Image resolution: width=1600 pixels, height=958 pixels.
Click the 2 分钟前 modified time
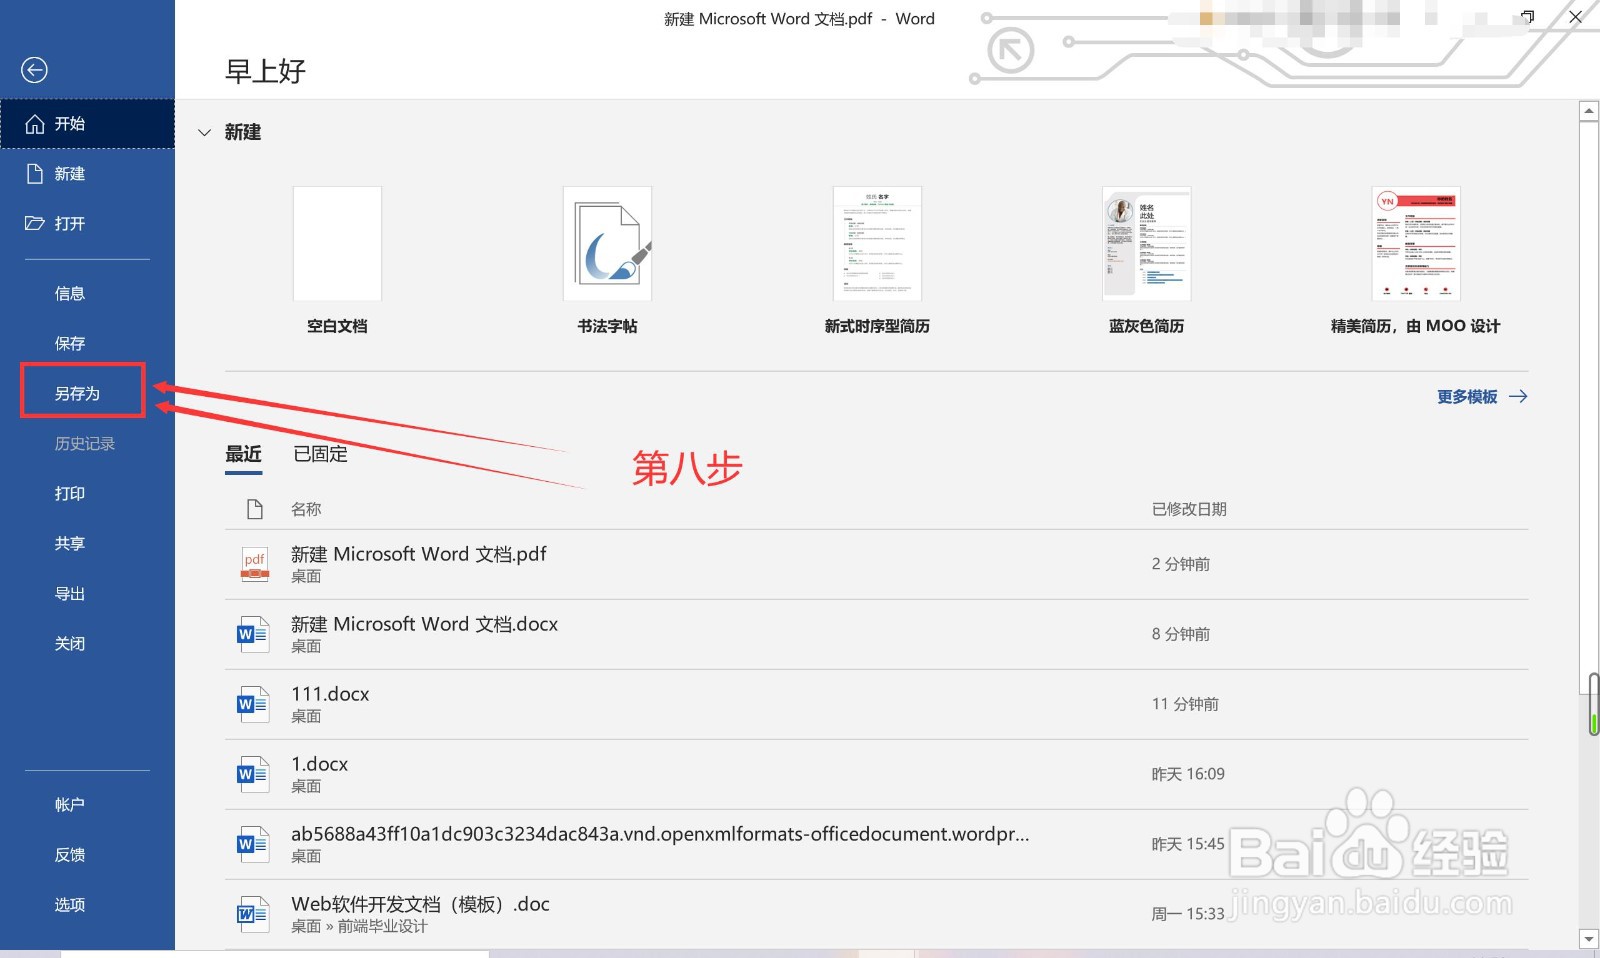(1181, 564)
